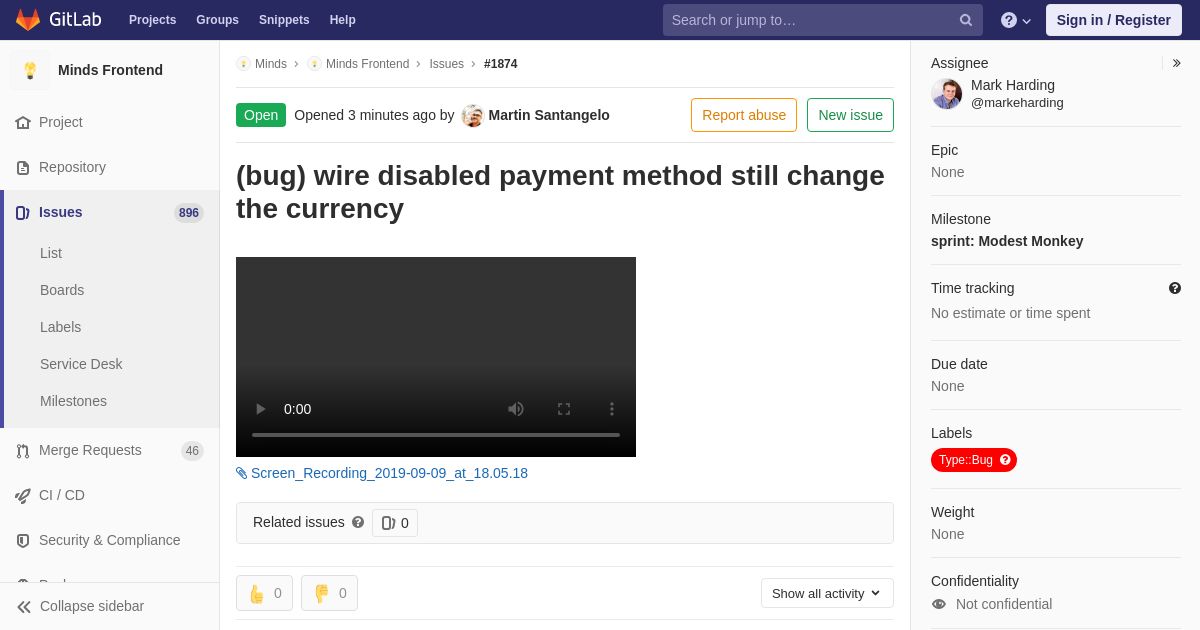Click the Merge Requests icon
1200x630 pixels.
tap(23, 450)
